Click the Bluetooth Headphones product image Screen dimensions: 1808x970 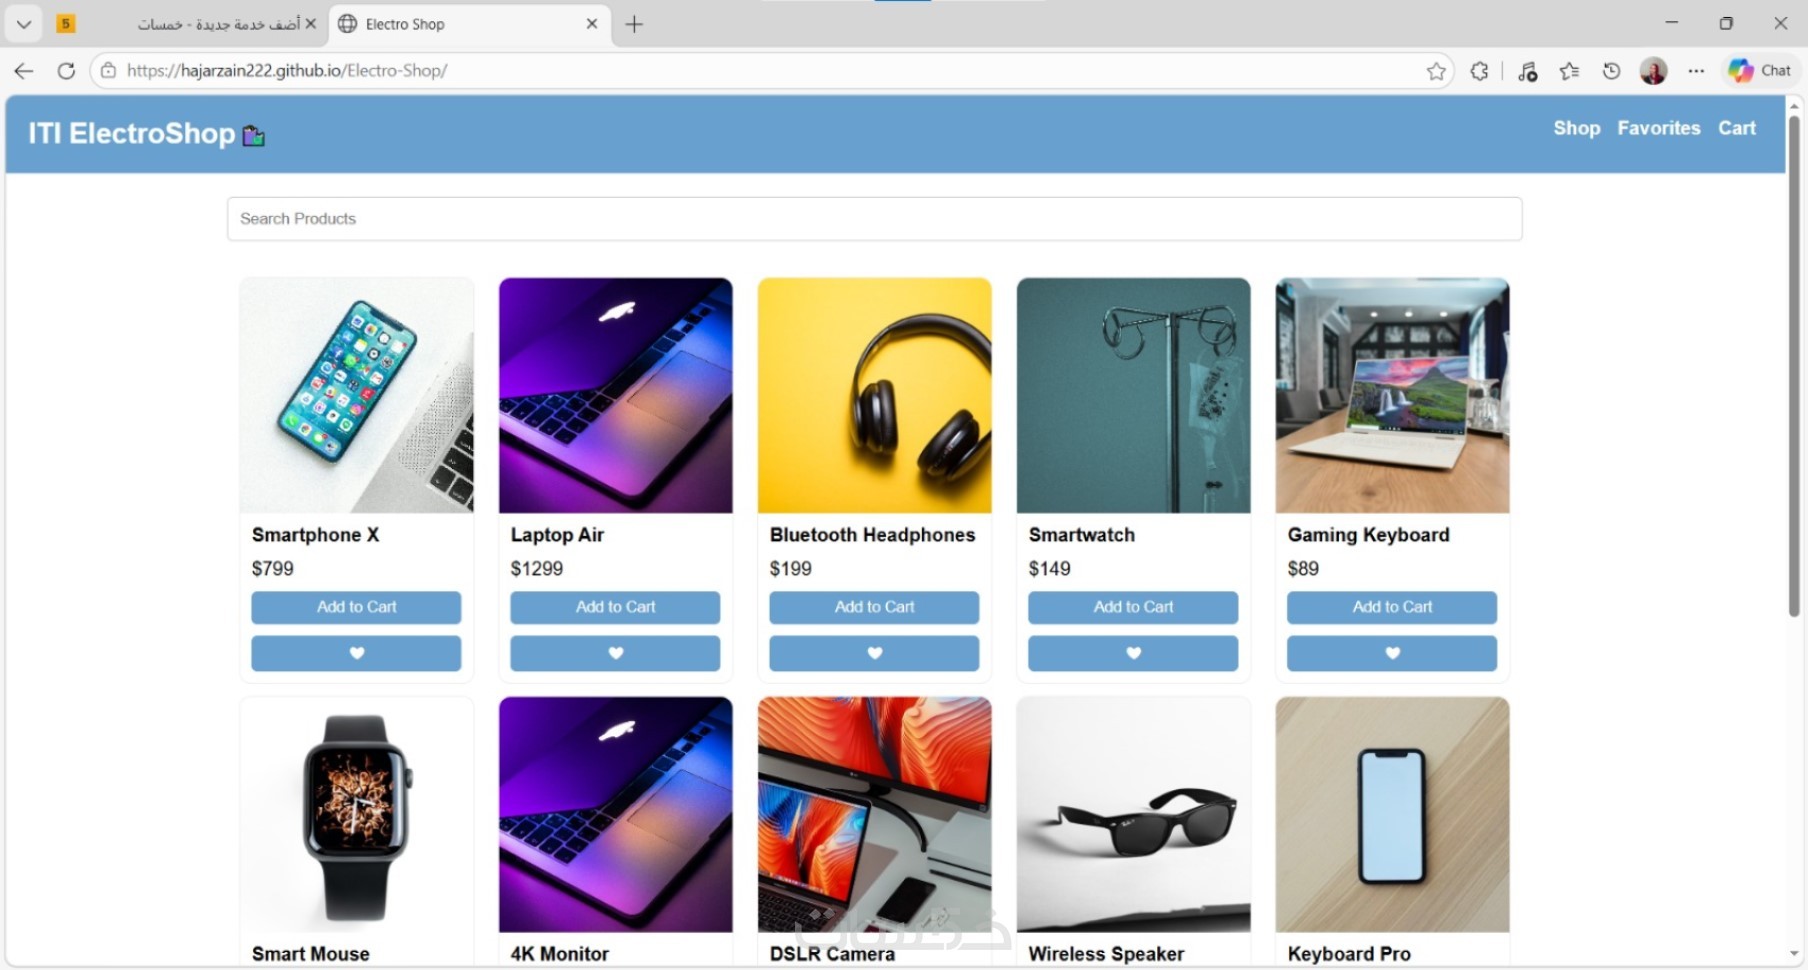874,395
